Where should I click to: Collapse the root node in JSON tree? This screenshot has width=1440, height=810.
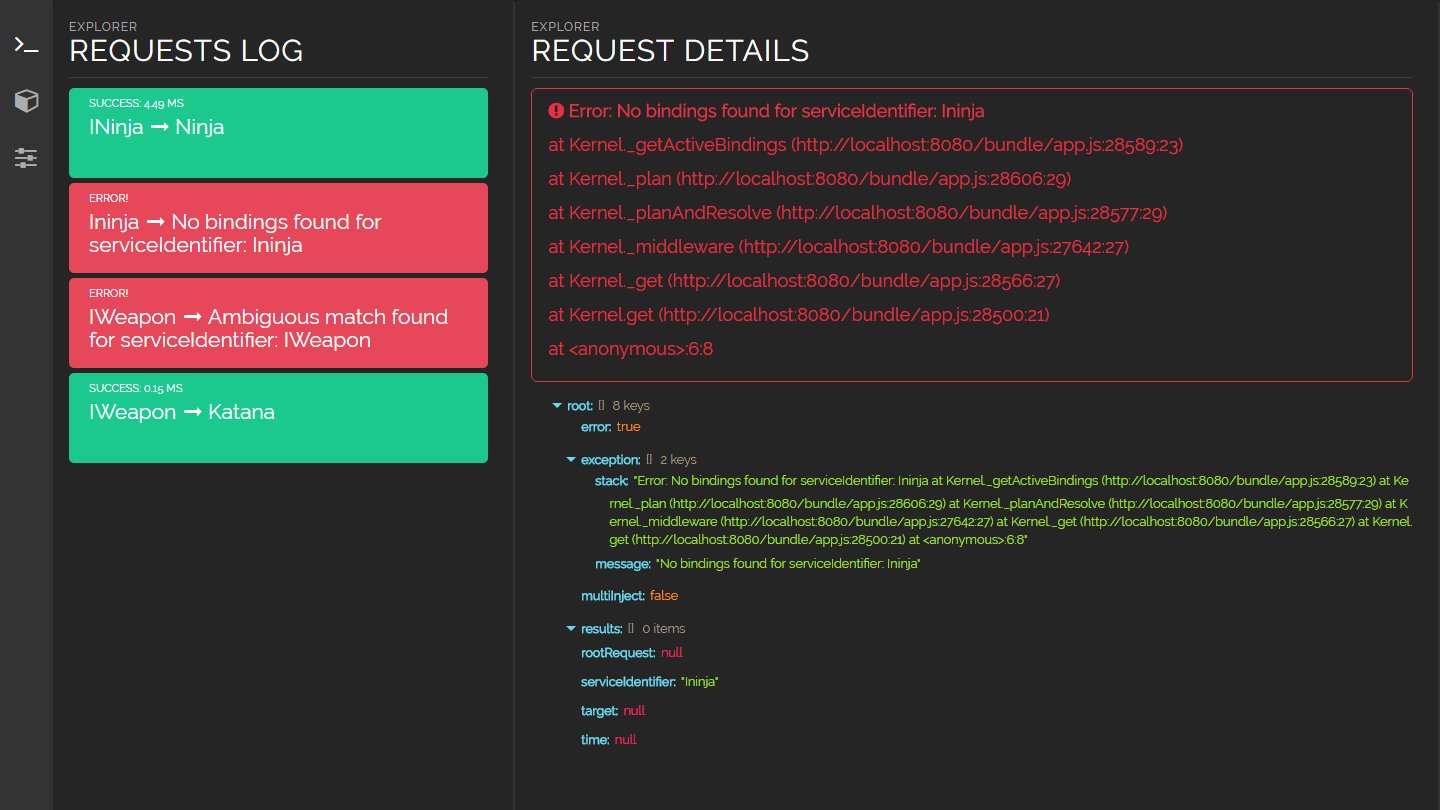click(x=557, y=406)
